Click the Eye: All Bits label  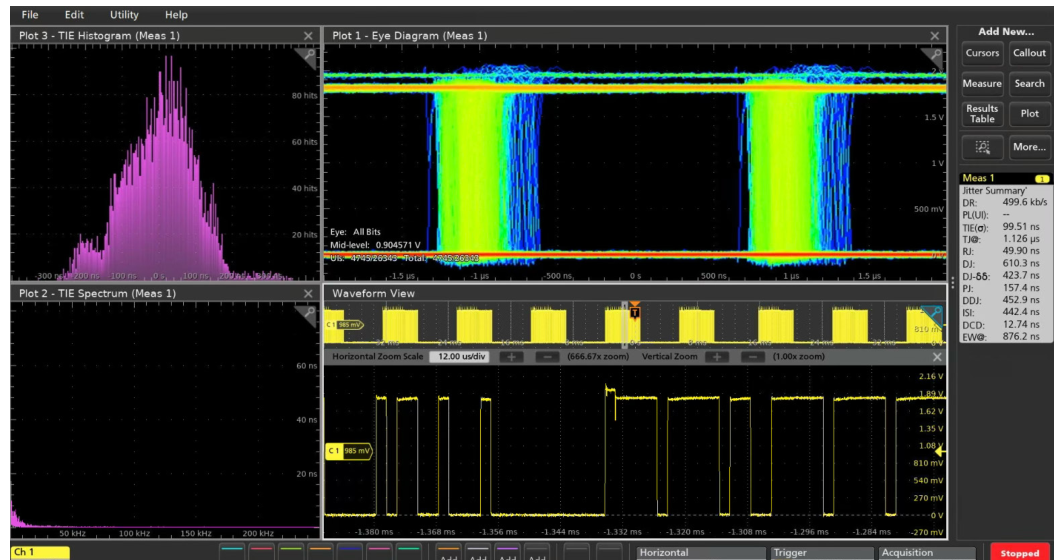coord(356,232)
